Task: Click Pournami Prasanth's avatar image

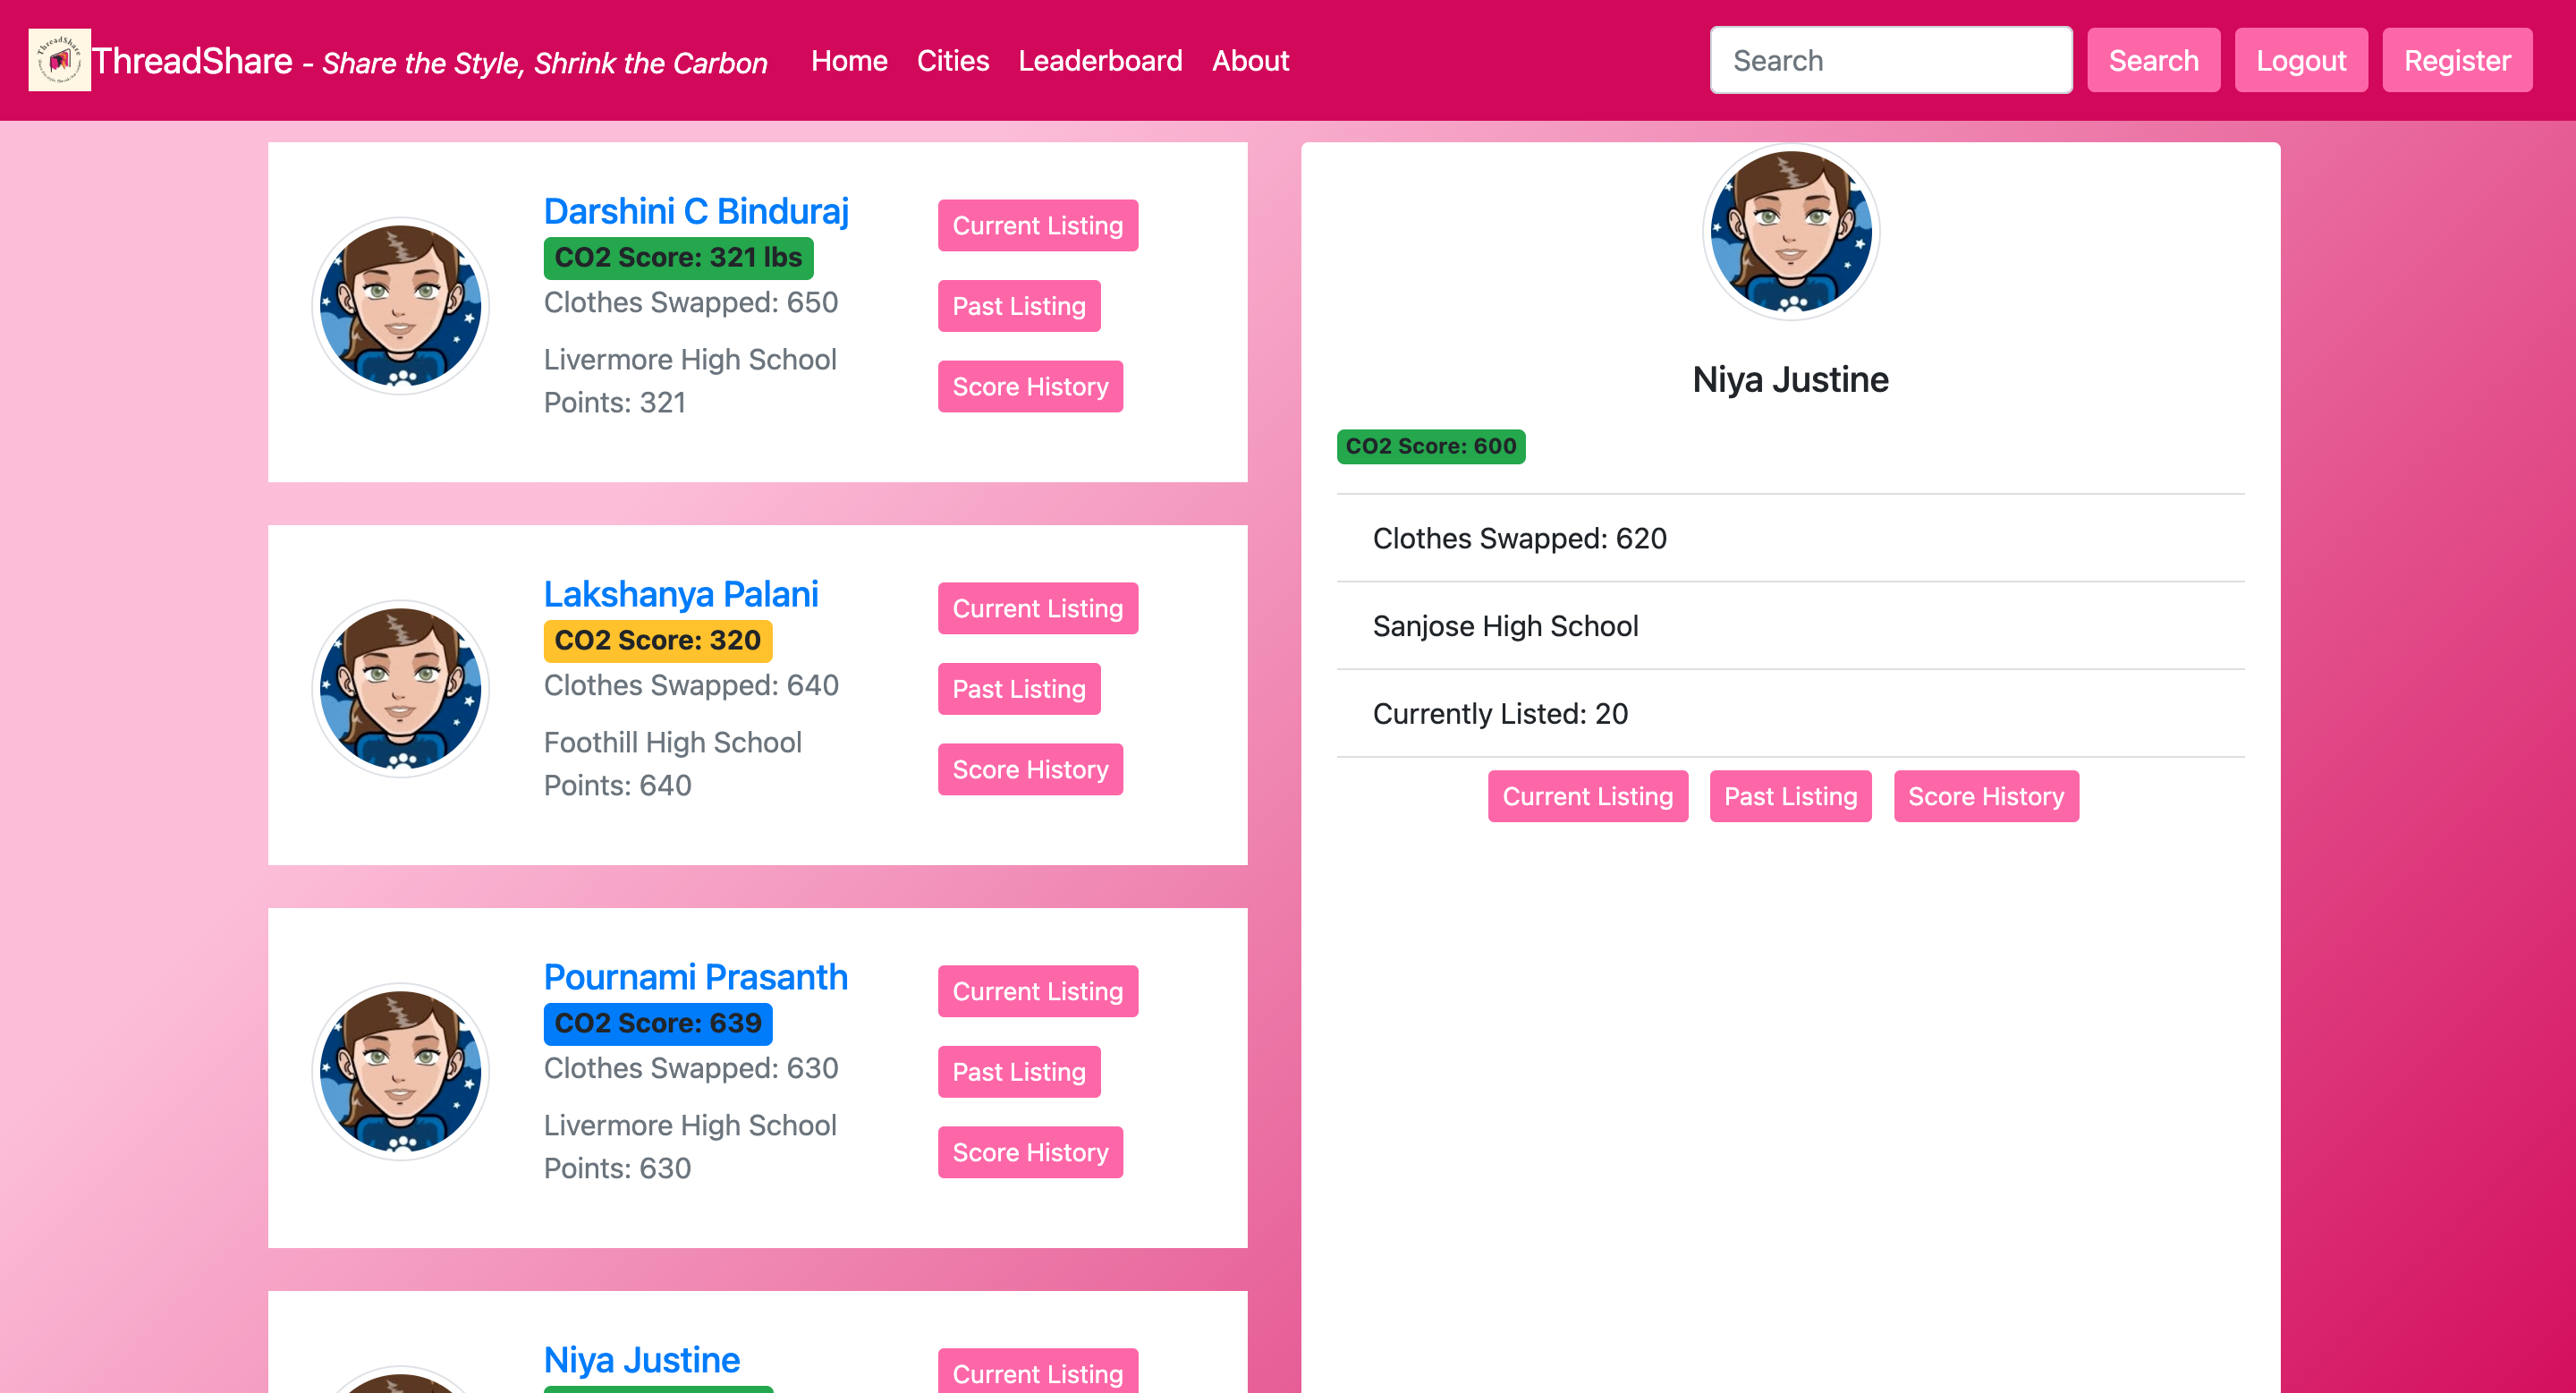Action: tap(400, 1072)
